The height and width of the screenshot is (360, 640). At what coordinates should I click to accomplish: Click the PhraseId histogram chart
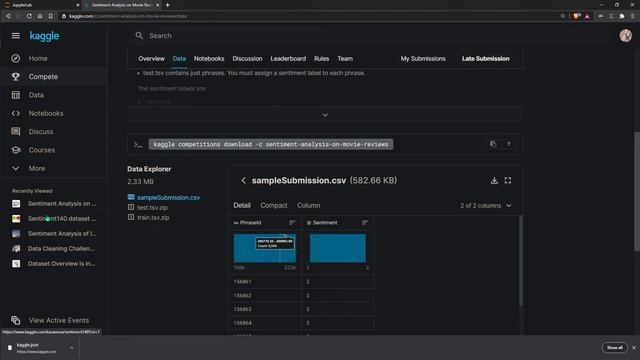click(x=264, y=248)
